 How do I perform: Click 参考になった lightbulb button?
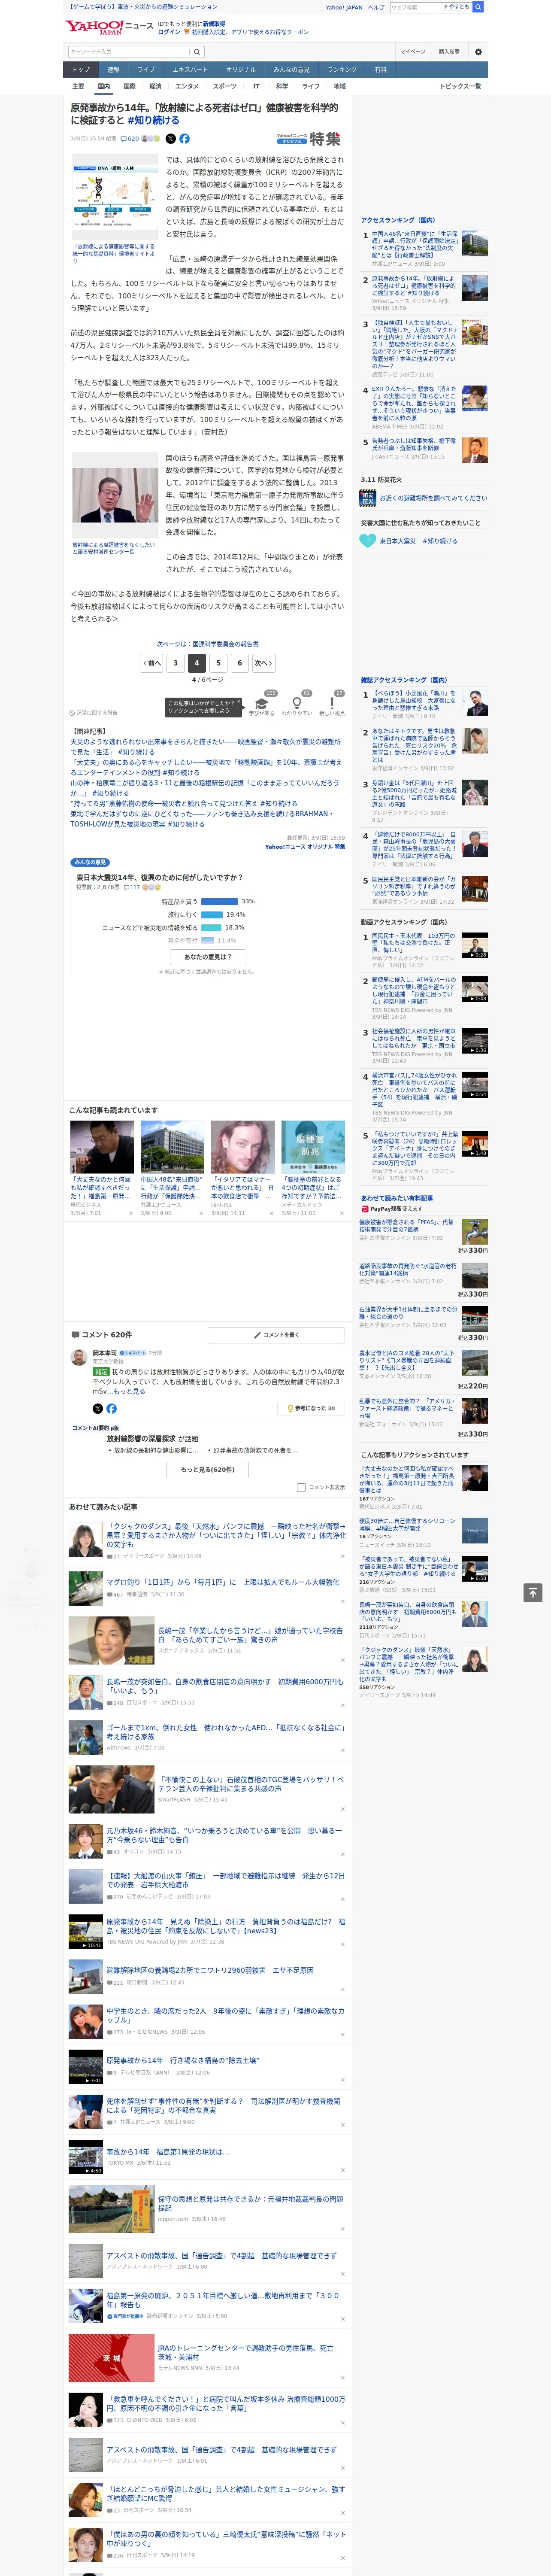(x=311, y=1408)
